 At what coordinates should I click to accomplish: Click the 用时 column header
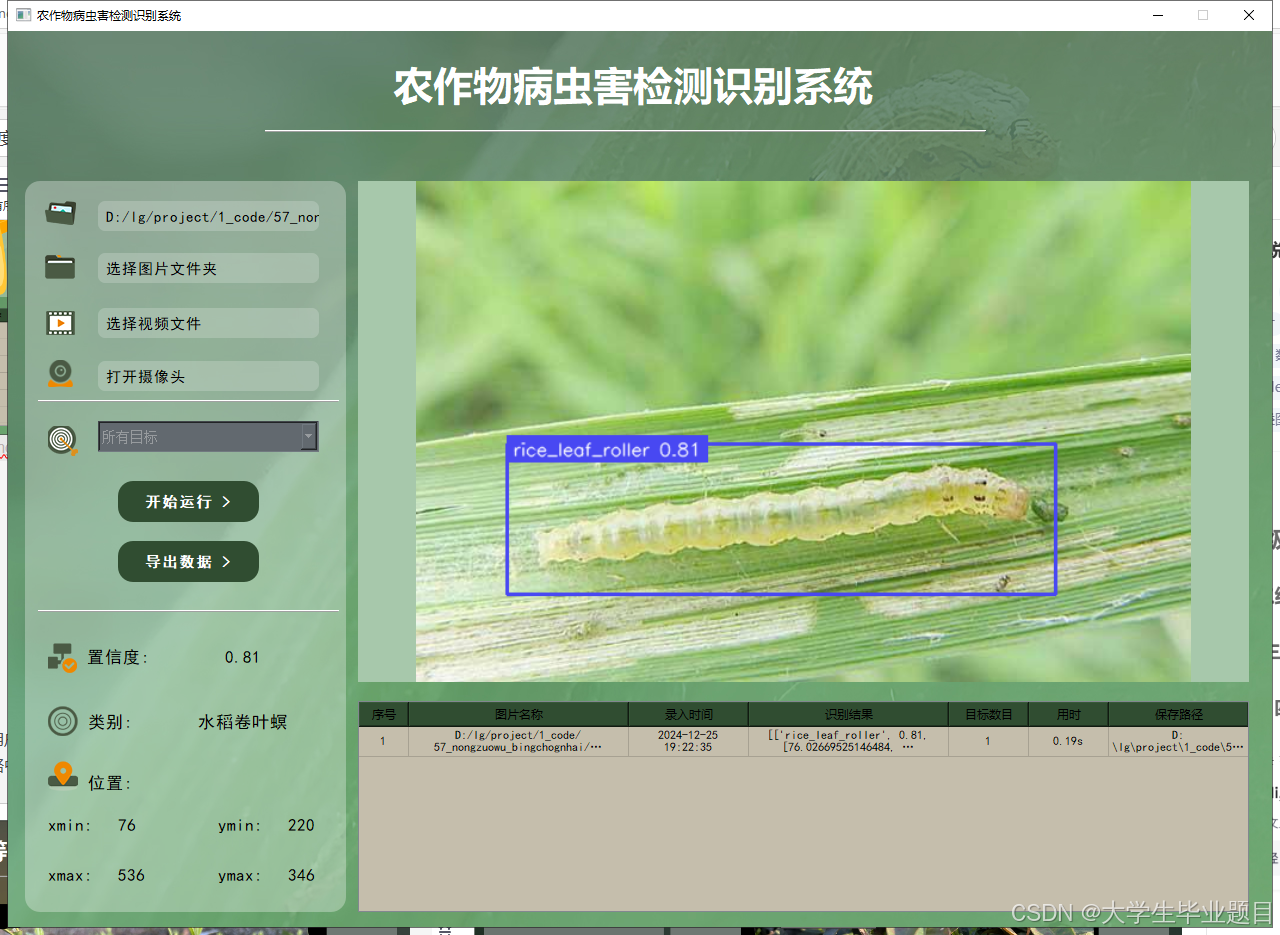click(1069, 714)
